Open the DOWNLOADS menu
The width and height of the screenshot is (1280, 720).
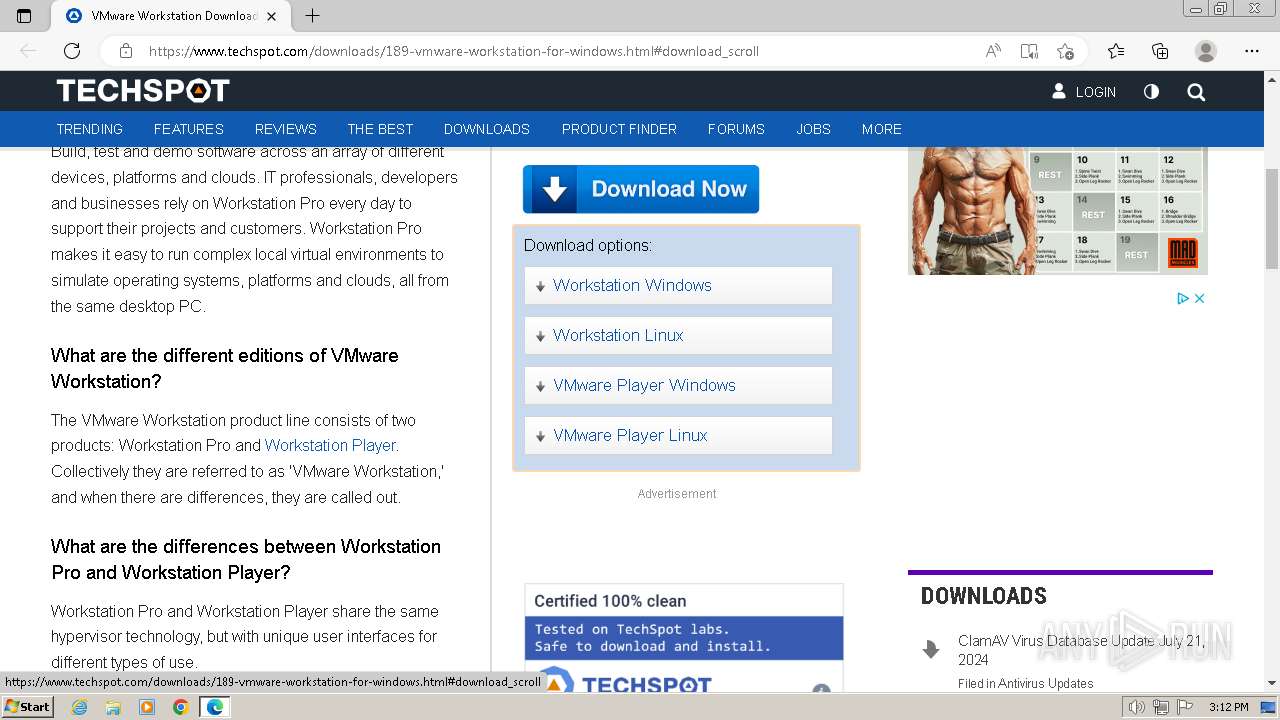point(487,129)
